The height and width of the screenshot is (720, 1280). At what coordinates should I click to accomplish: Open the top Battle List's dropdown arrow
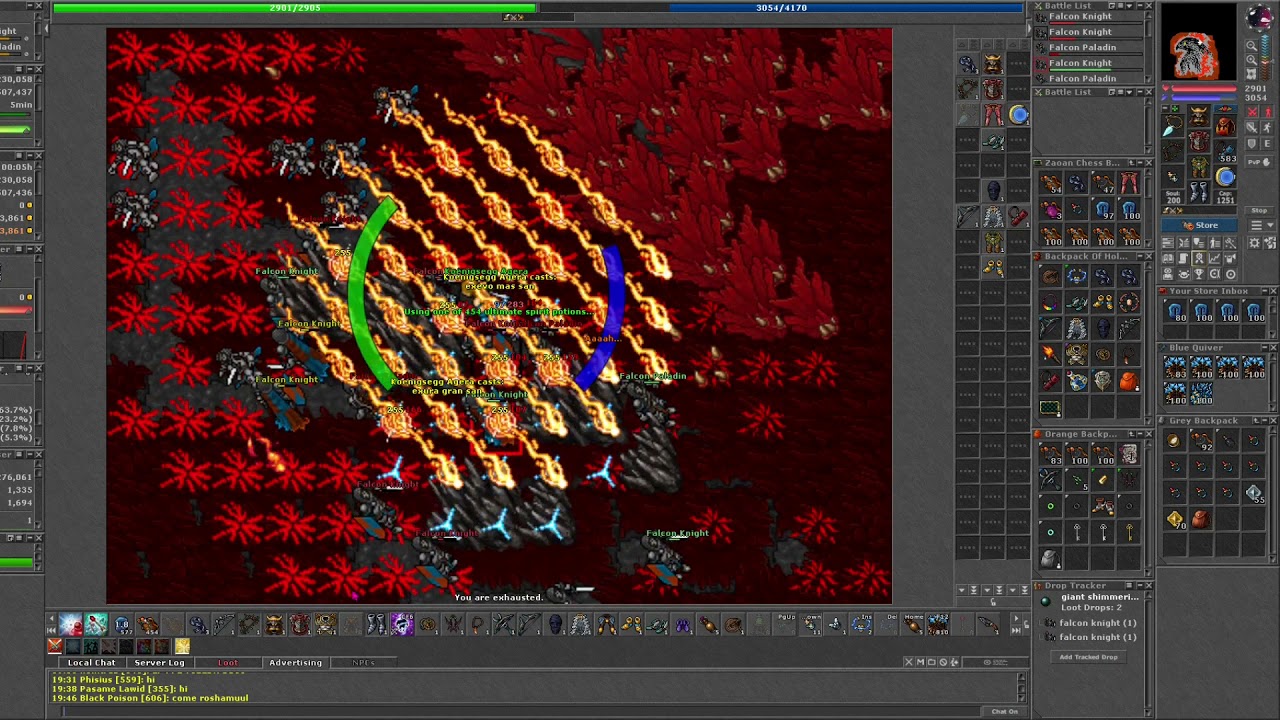[x=1128, y=6]
